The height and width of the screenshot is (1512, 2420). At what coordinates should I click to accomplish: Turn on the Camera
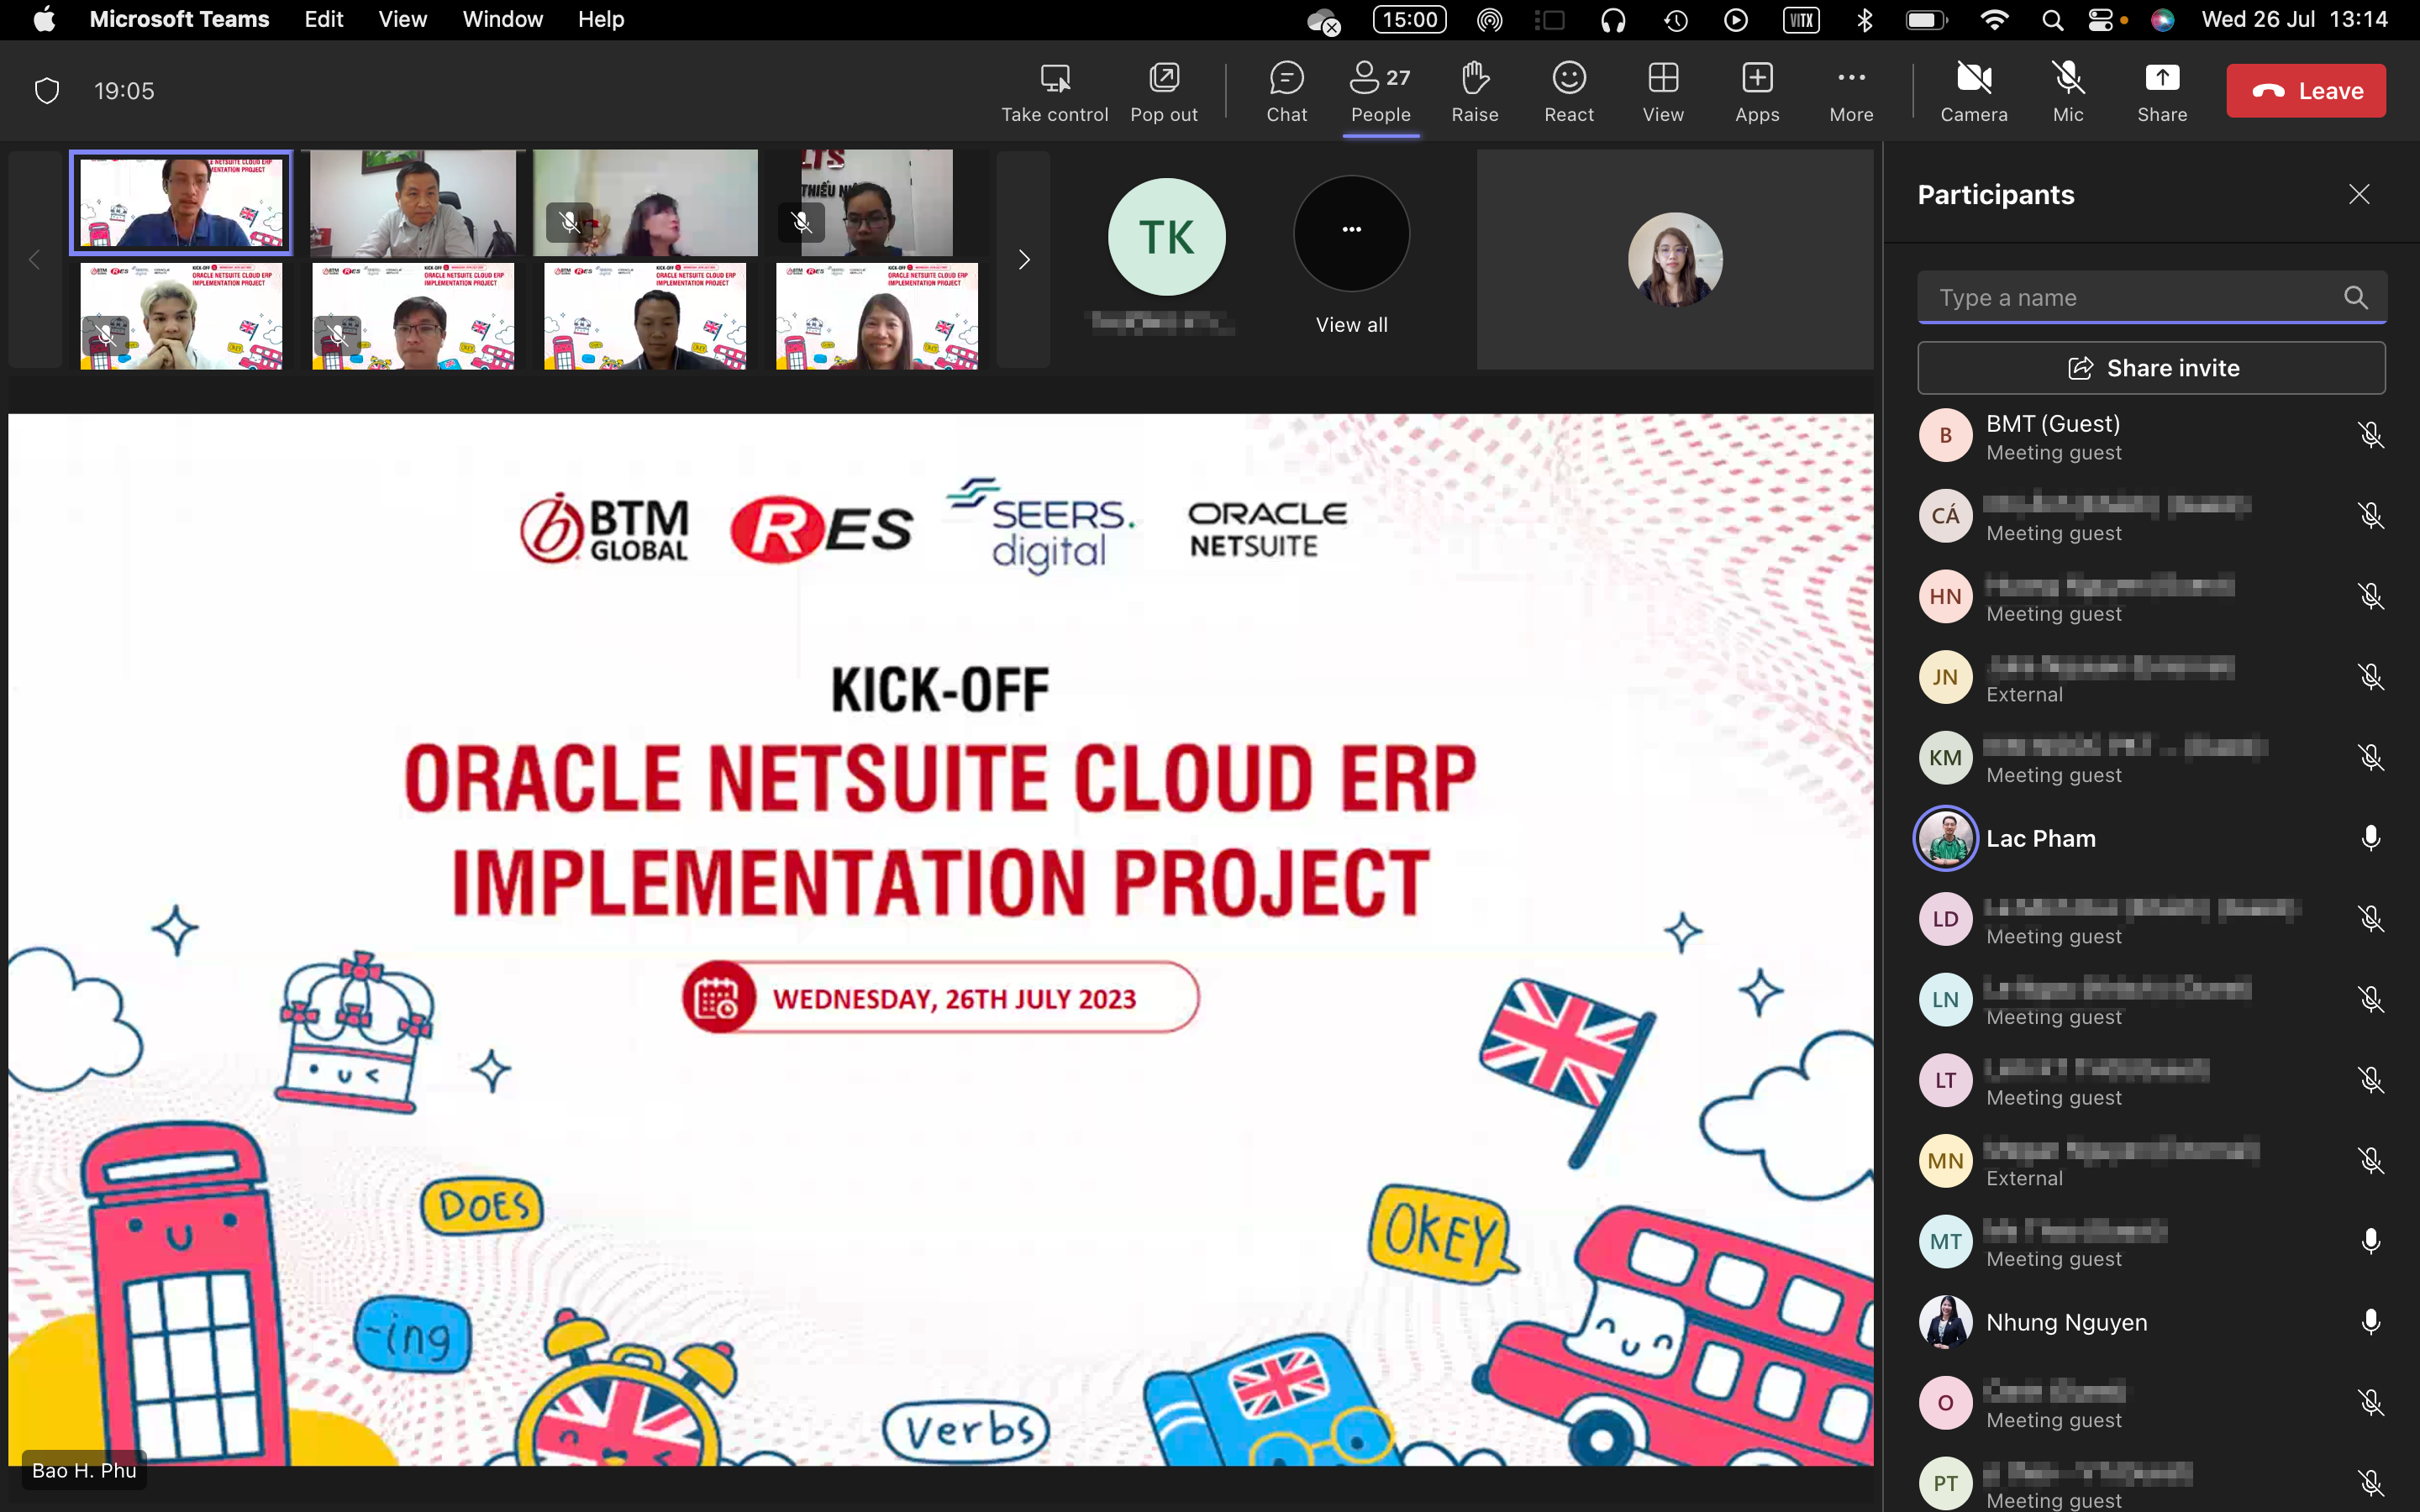tap(1974, 92)
